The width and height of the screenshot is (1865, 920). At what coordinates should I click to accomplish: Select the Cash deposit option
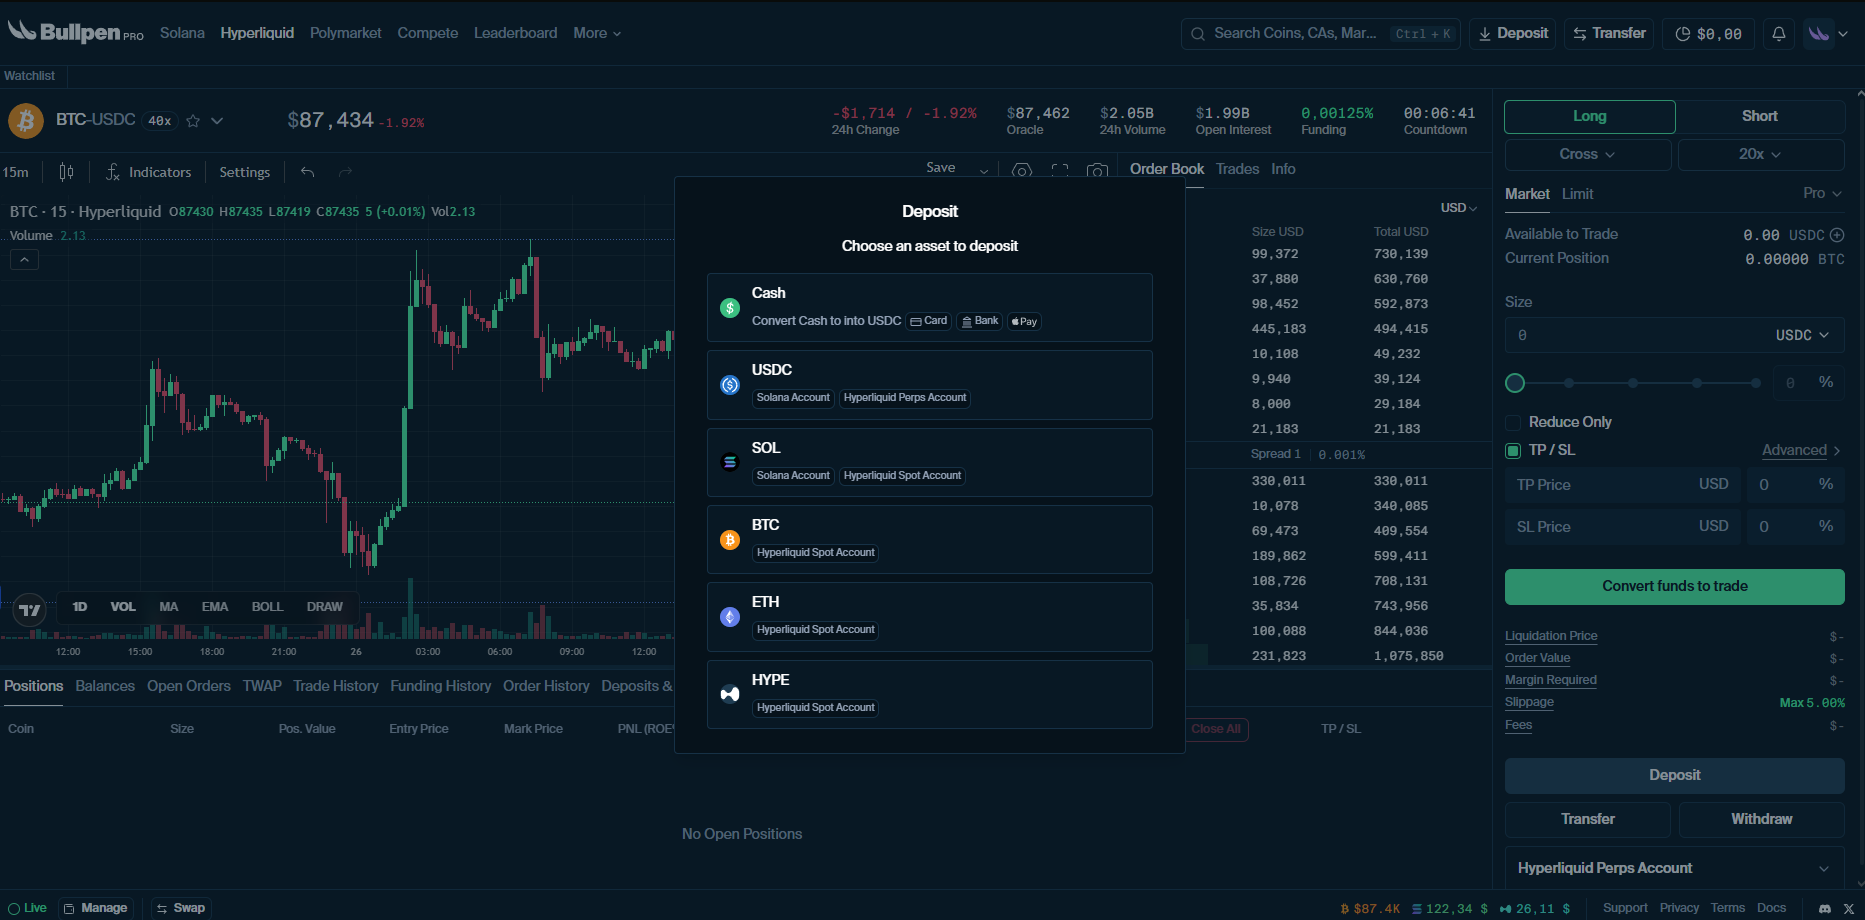(x=929, y=307)
